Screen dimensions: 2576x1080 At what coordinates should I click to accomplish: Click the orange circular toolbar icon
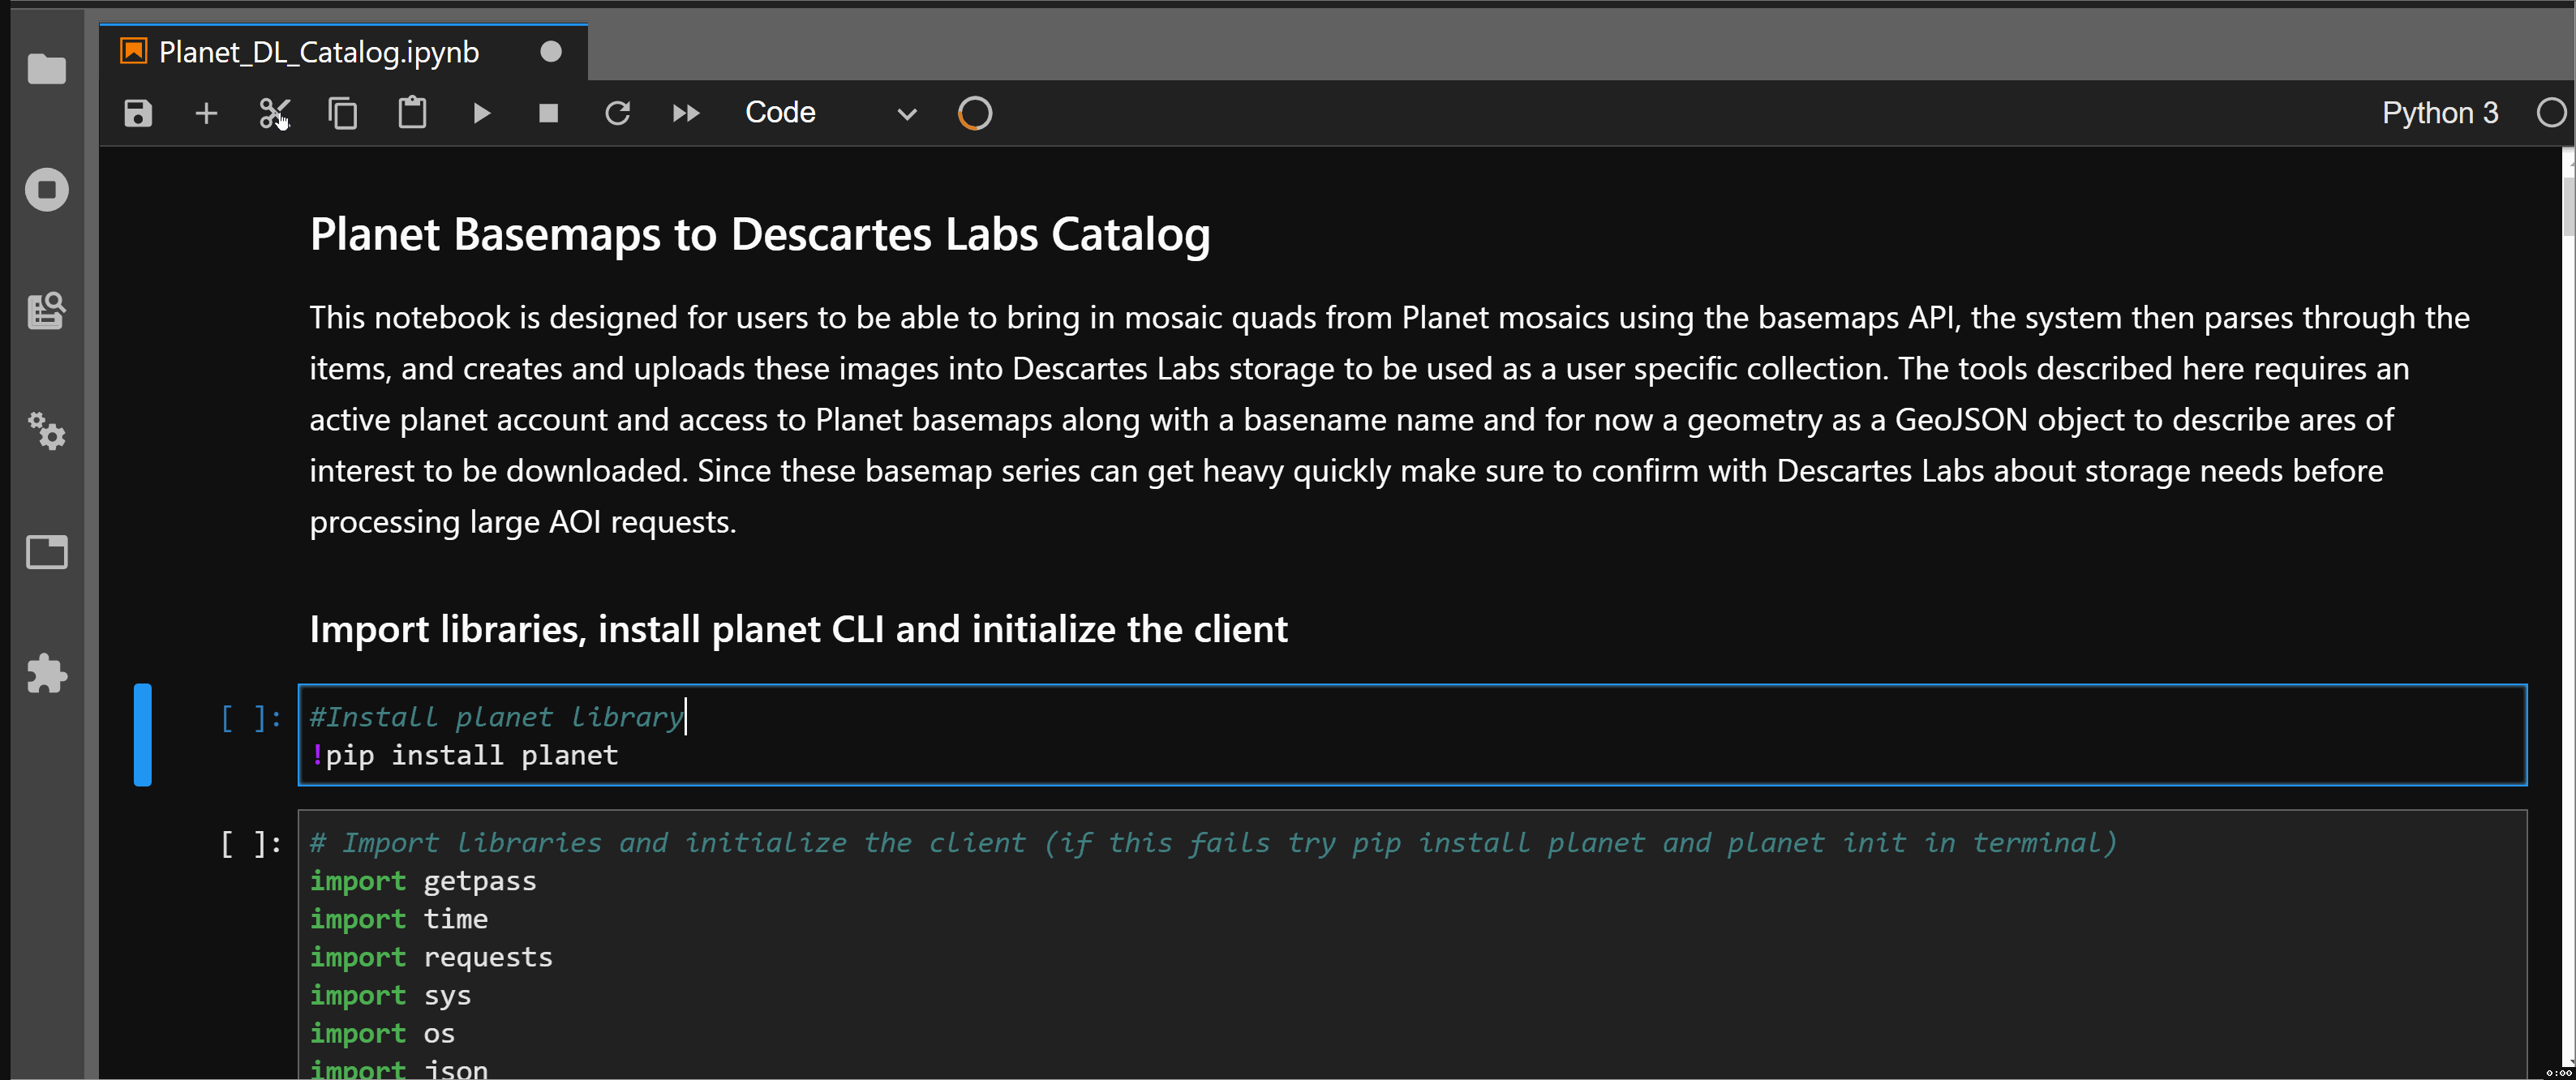[975, 113]
